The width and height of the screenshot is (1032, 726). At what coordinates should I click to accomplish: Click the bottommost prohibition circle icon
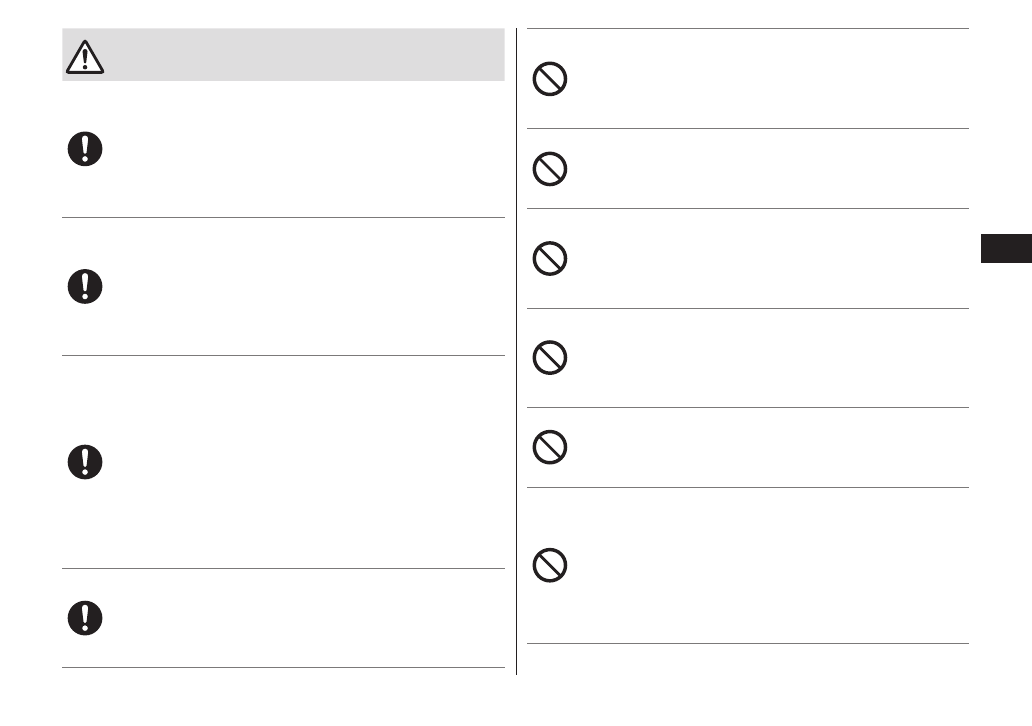(550, 566)
